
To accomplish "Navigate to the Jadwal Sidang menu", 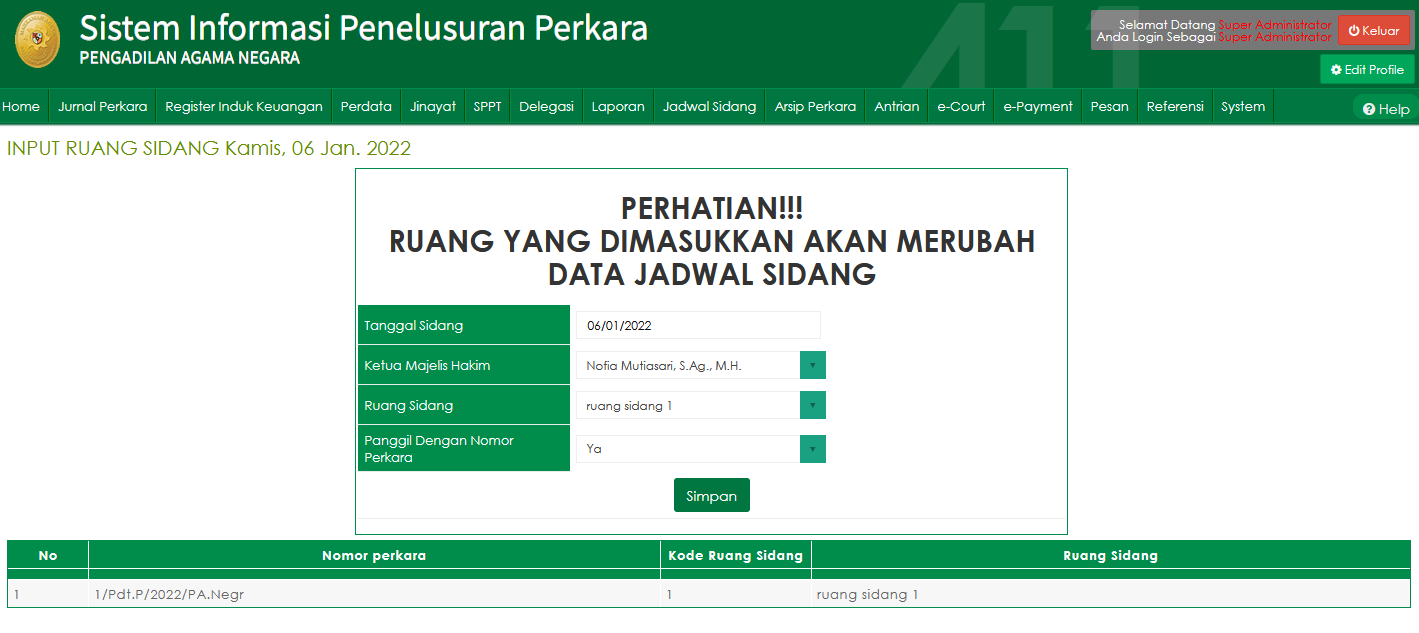I will 709,105.
